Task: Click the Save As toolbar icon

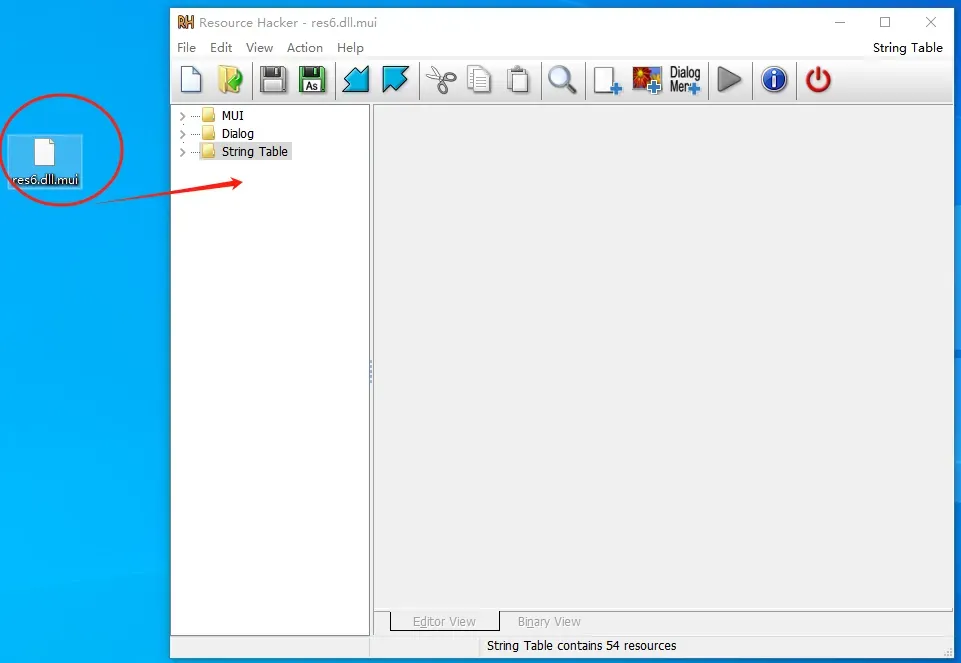Action: pos(312,80)
